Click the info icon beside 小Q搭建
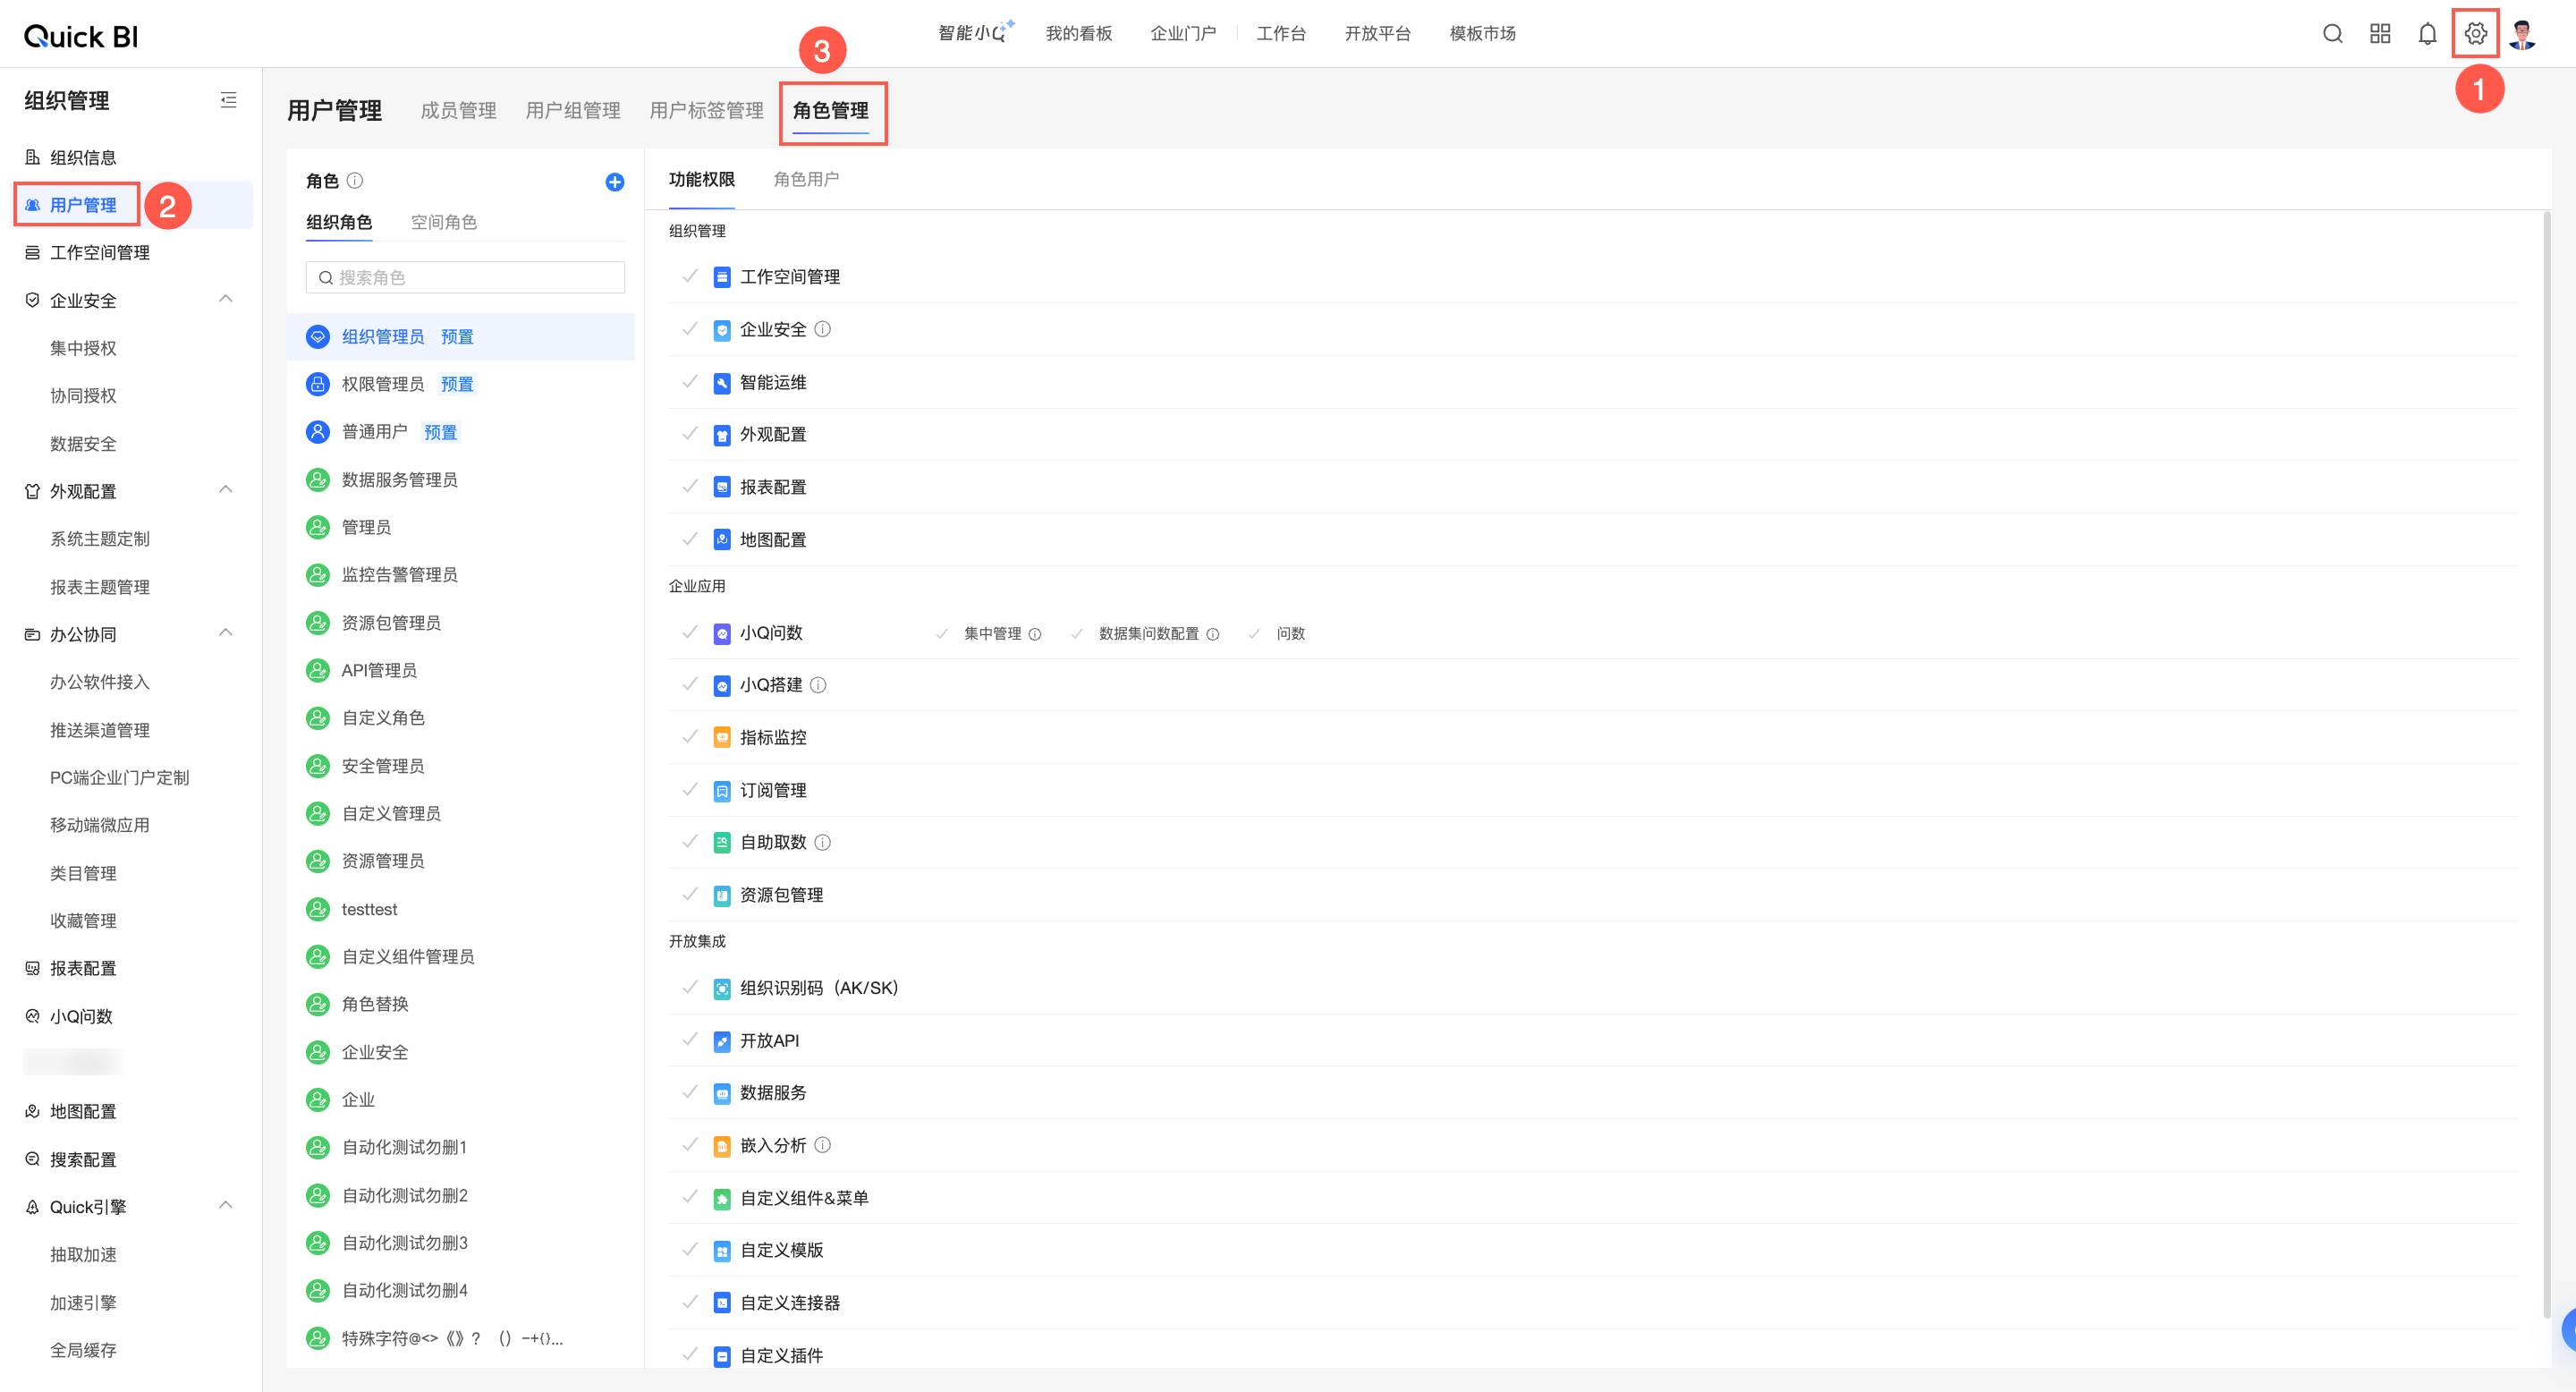 coord(818,685)
